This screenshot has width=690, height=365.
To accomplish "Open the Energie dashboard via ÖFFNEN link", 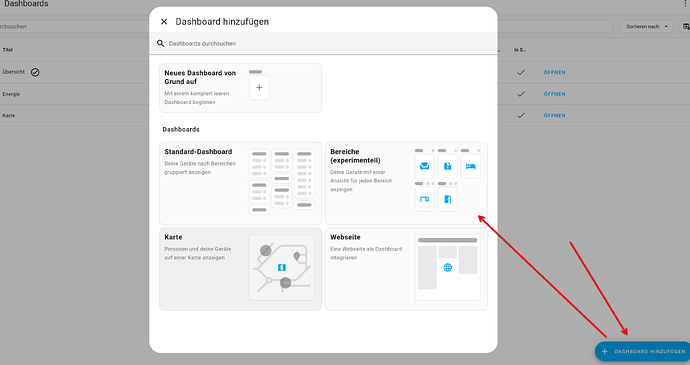I will 554,94.
